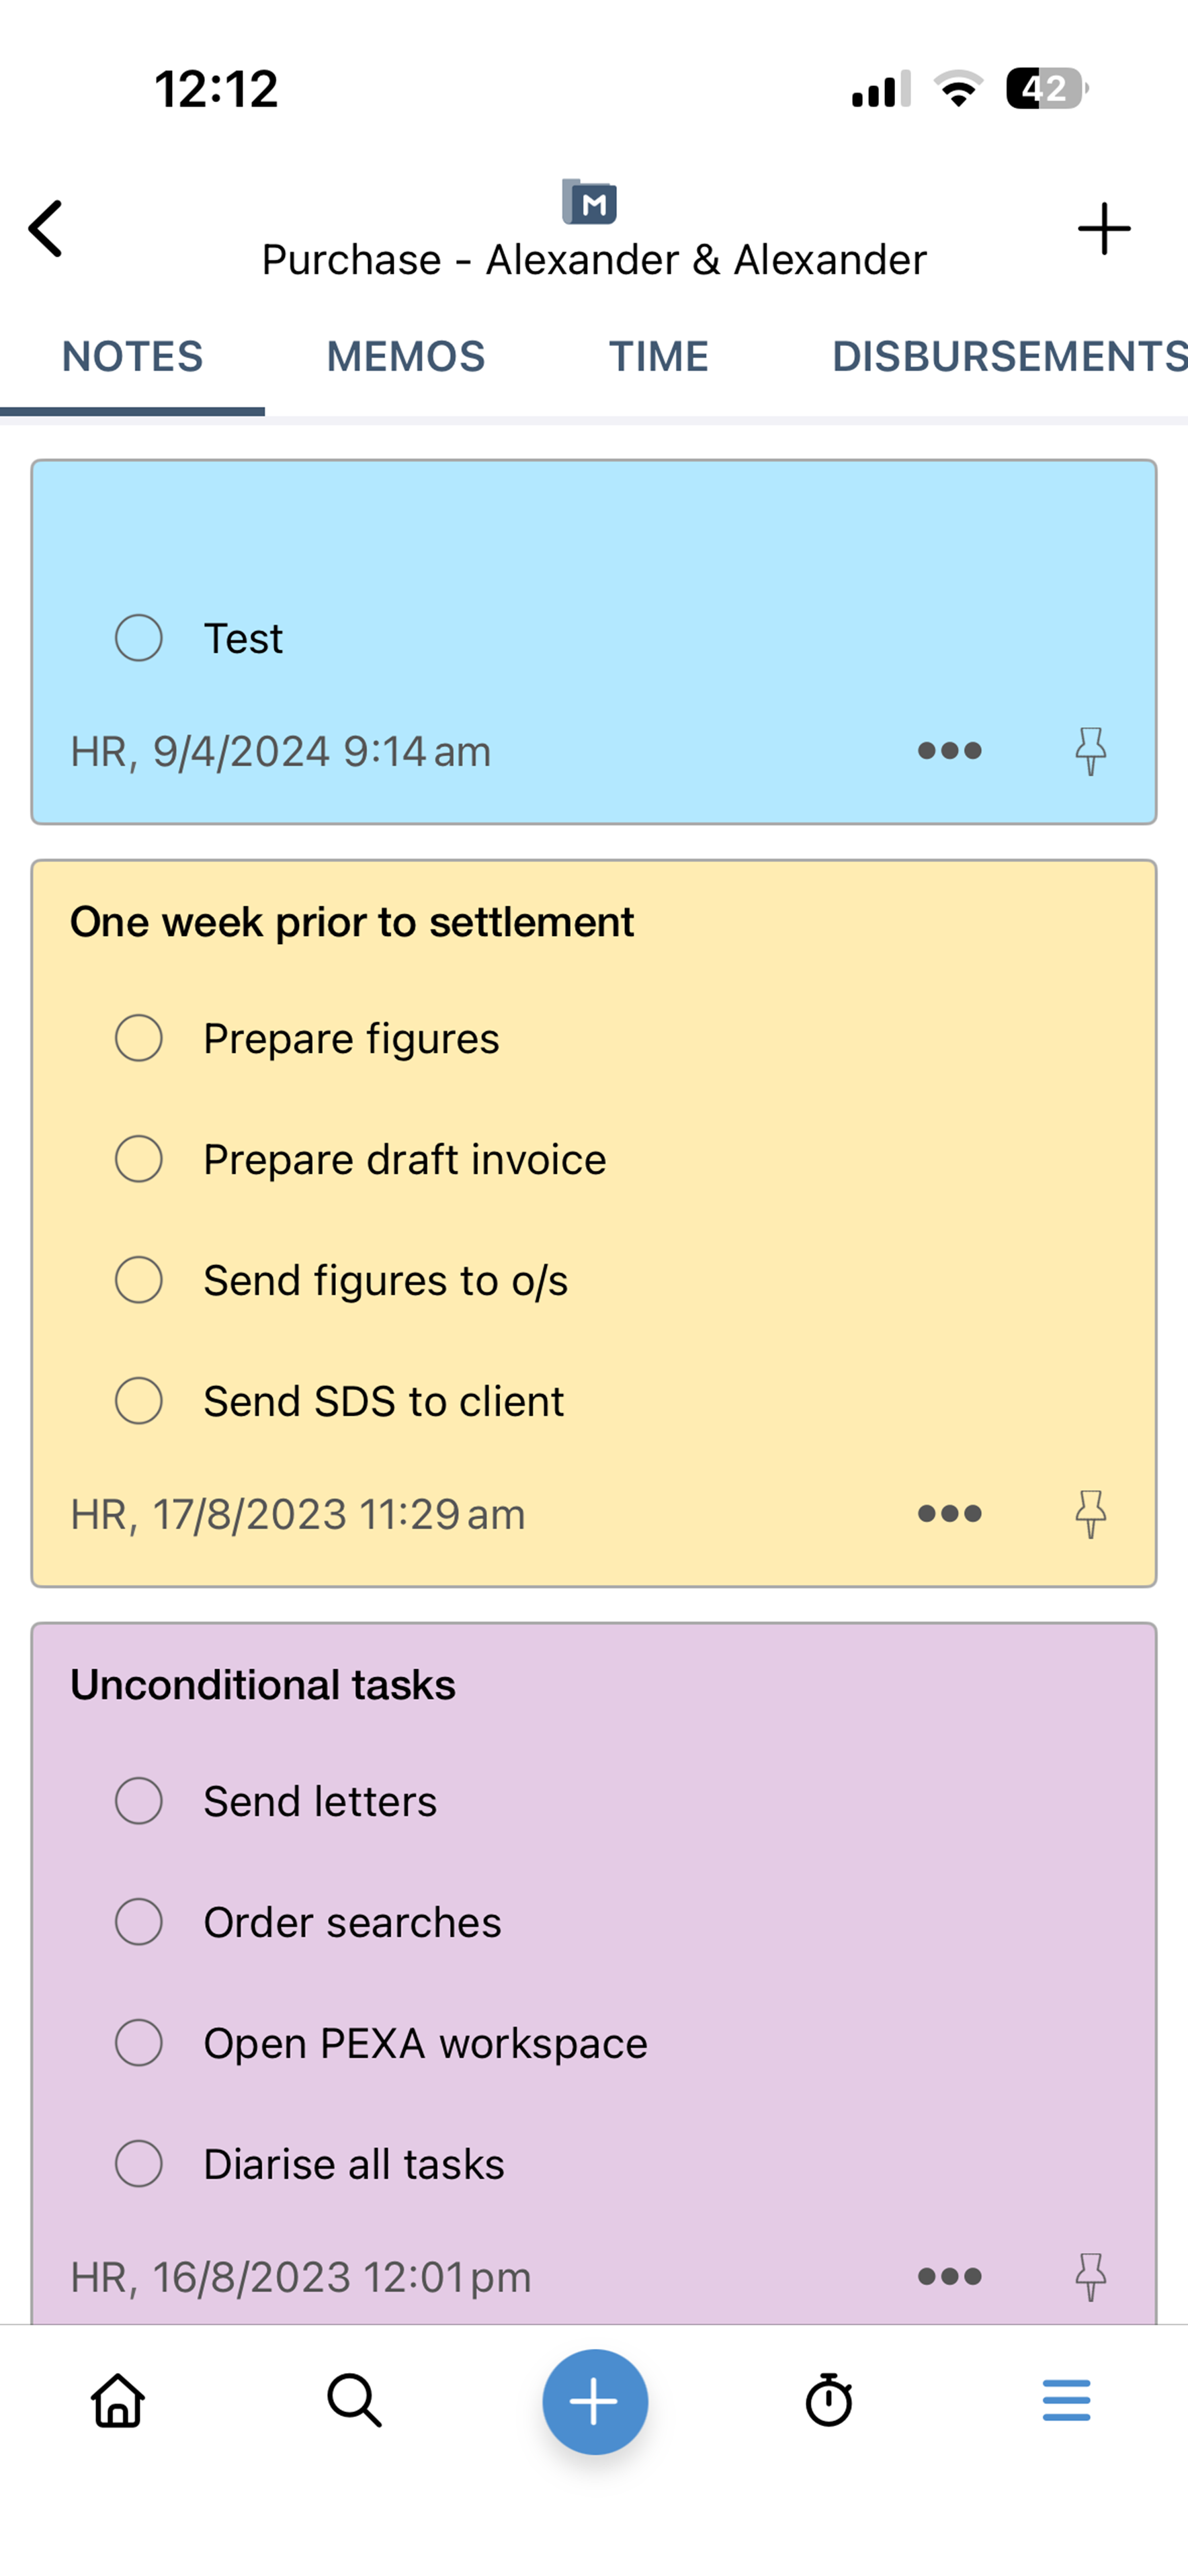Open more options on settlement note
This screenshot has height=2576, width=1188.
pos(949,1514)
